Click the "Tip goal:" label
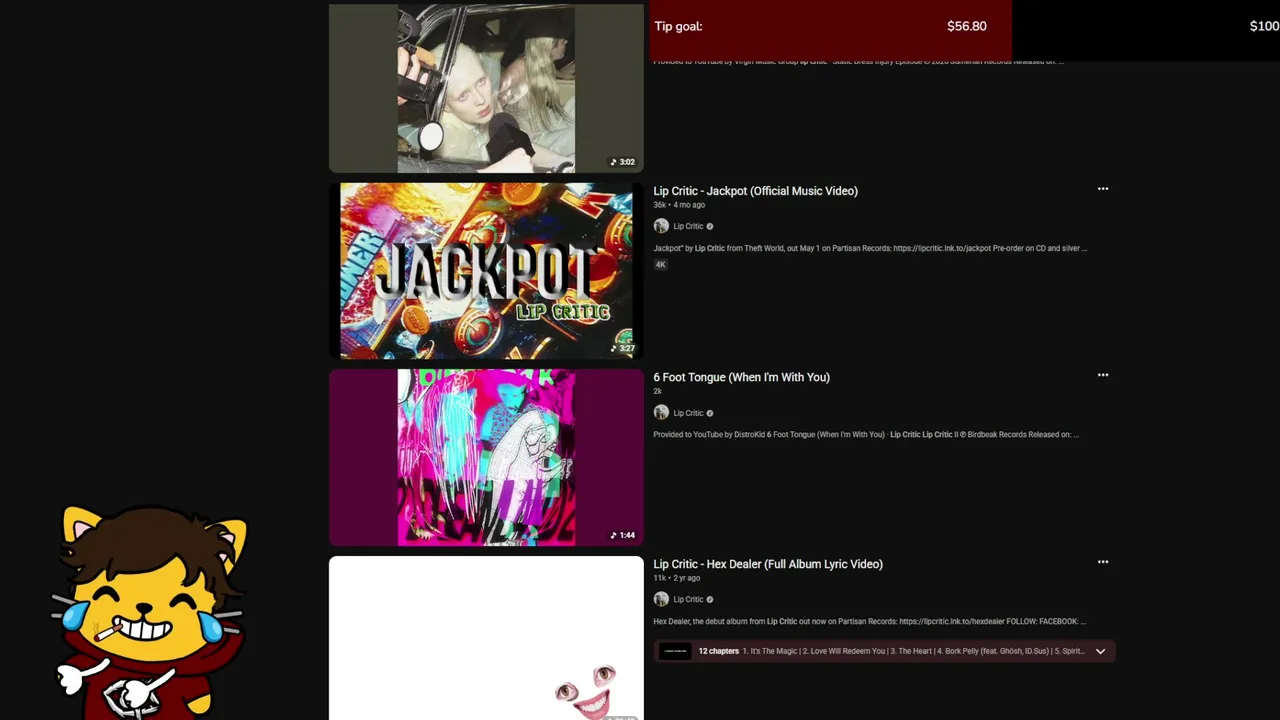This screenshot has width=1280, height=720. click(x=678, y=27)
